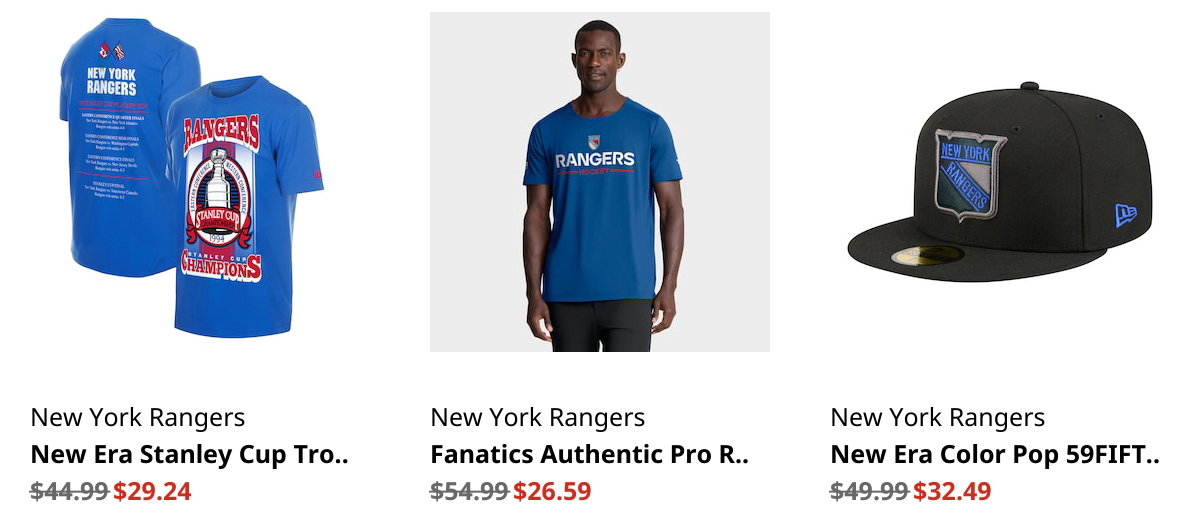Click New York Rangers label above Color Pop cap
The image size is (1200, 530).
tap(938, 418)
